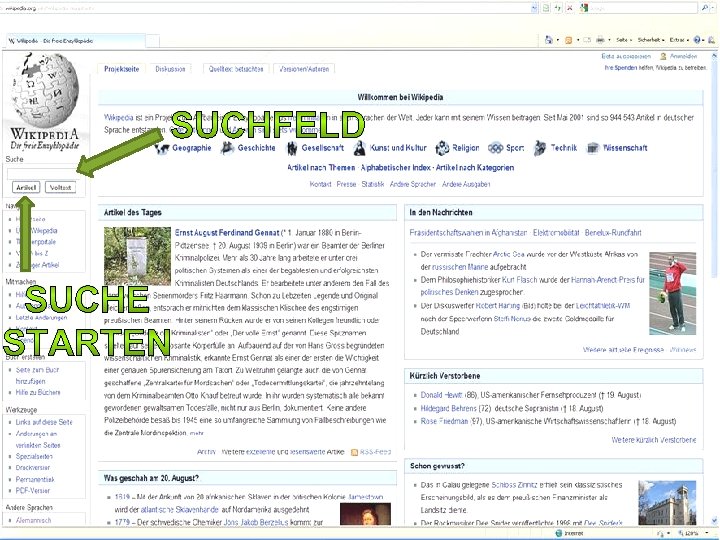This screenshot has height=540, width=720.
Task: Open a new browser tab
Action: 153,41
